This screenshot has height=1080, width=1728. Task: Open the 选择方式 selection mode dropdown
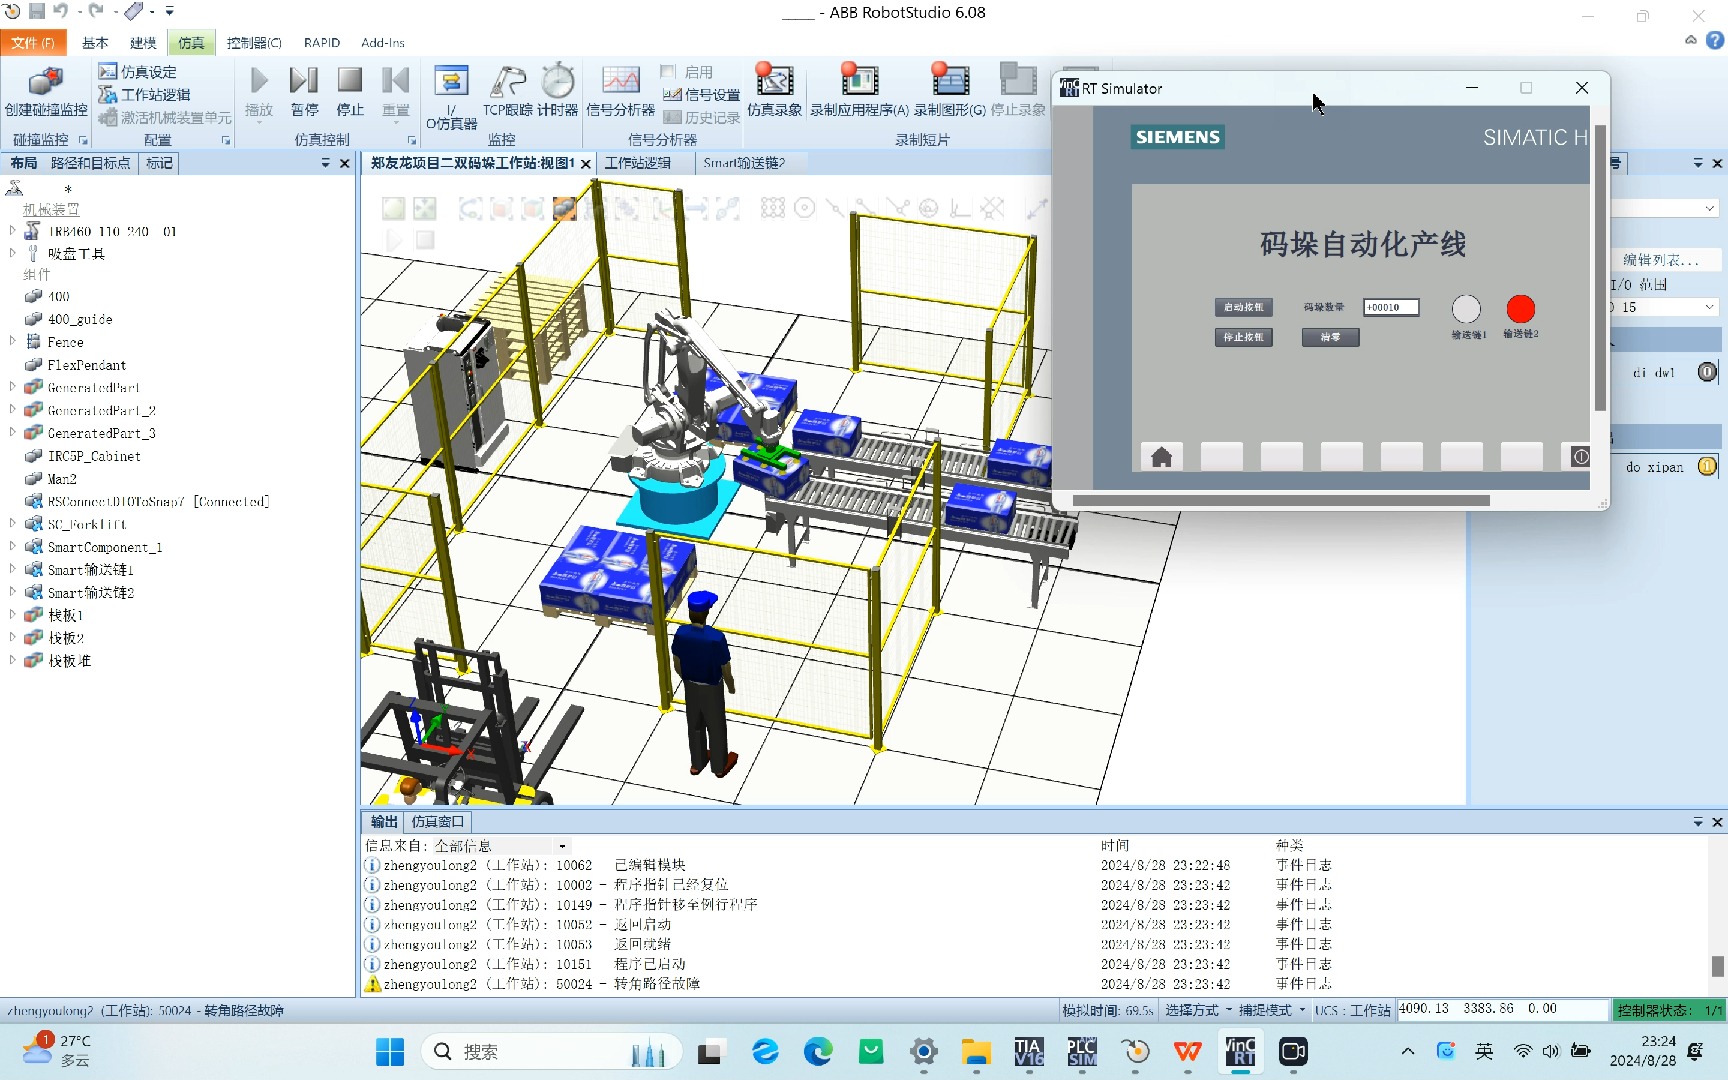pos(1197,1010)
